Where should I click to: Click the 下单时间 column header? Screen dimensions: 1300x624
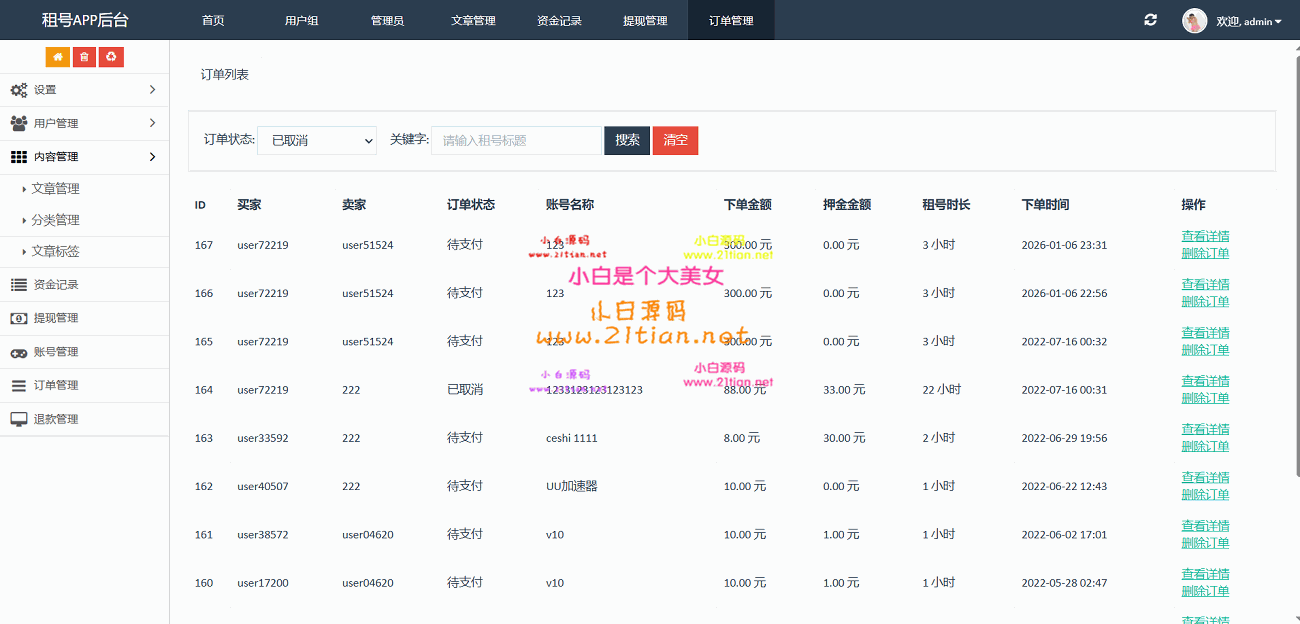click(x=1045, y=205)
